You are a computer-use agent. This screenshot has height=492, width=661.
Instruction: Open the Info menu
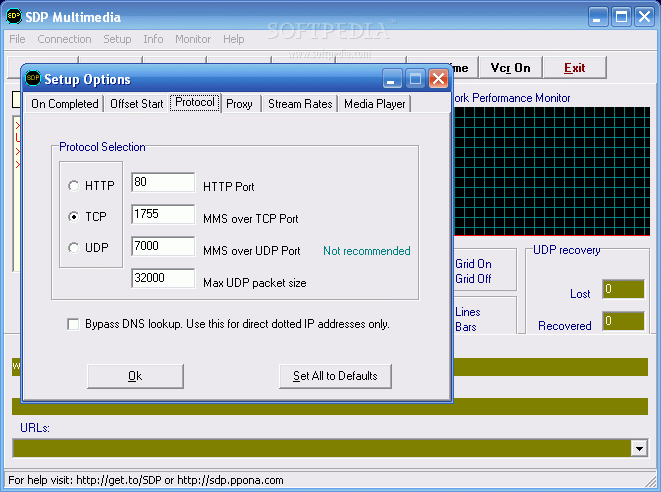click(x=153, y=39)
